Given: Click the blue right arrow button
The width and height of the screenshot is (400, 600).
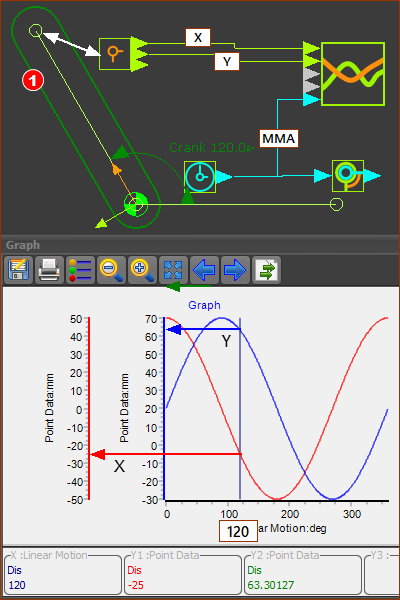Looking at the screenshot, I should [x=235, y=270].
